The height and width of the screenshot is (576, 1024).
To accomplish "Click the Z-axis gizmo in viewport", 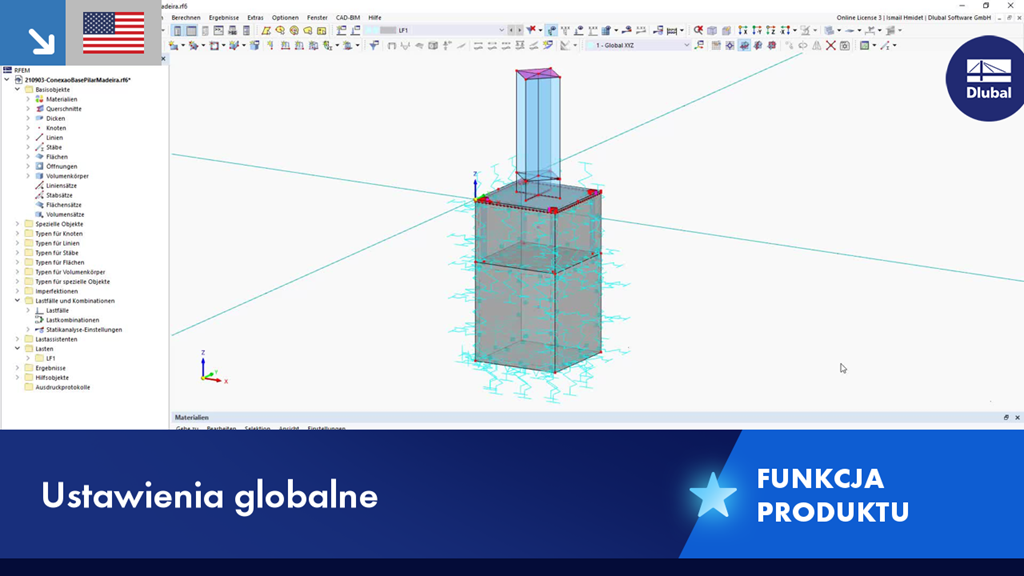I will [203, 362].
